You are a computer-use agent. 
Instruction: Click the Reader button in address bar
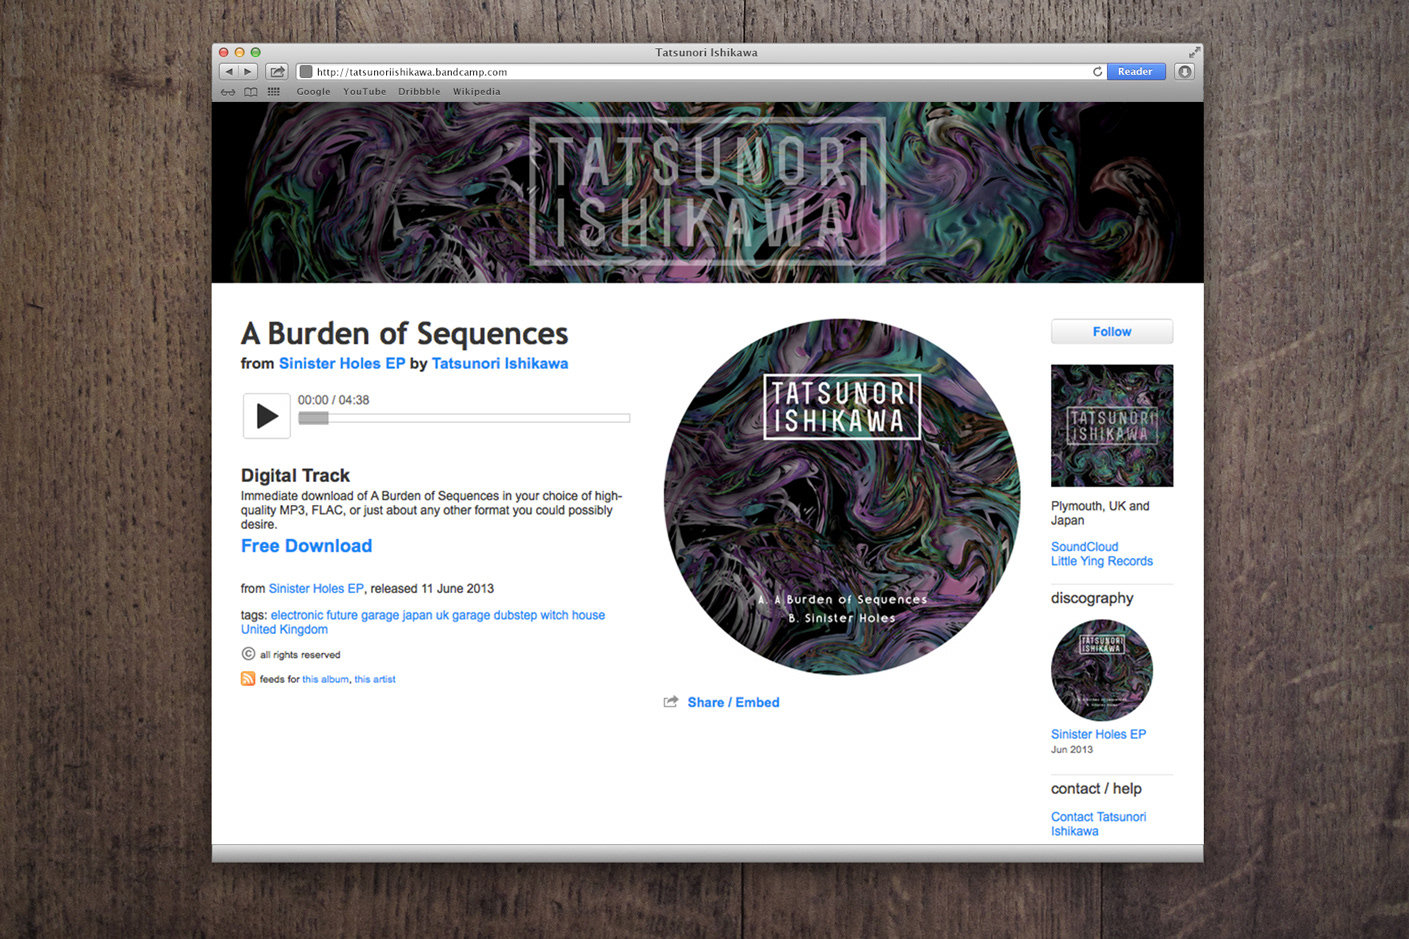[1135, 72]
